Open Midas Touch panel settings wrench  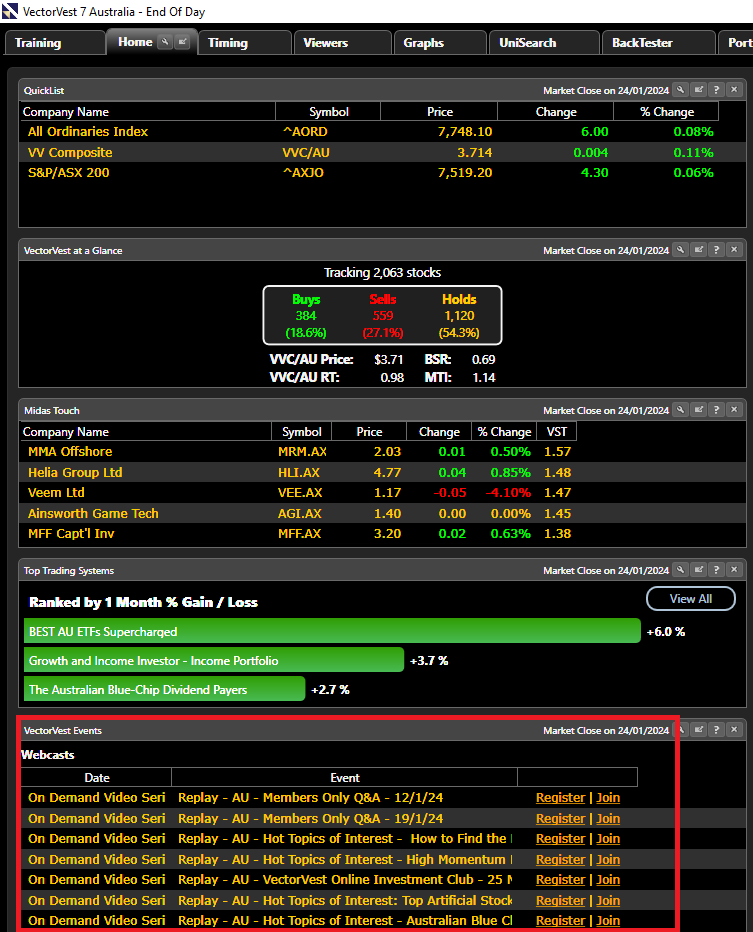pyautogui.click(x=680, y=410)
